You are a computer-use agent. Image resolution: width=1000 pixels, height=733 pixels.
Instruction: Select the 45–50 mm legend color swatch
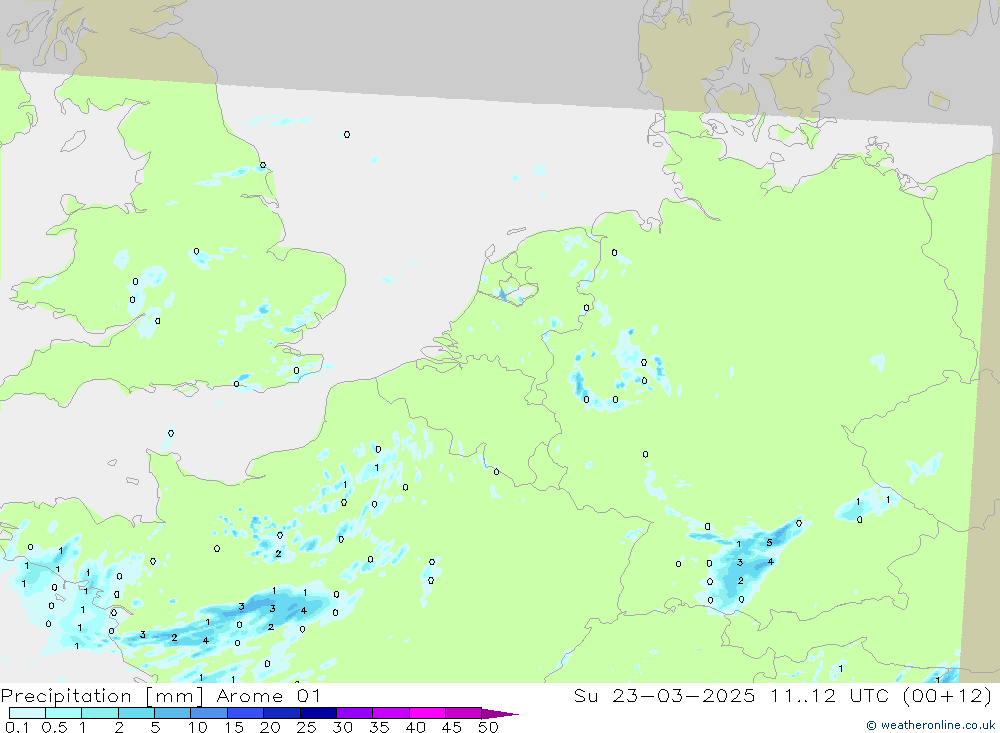pos(464,713)
